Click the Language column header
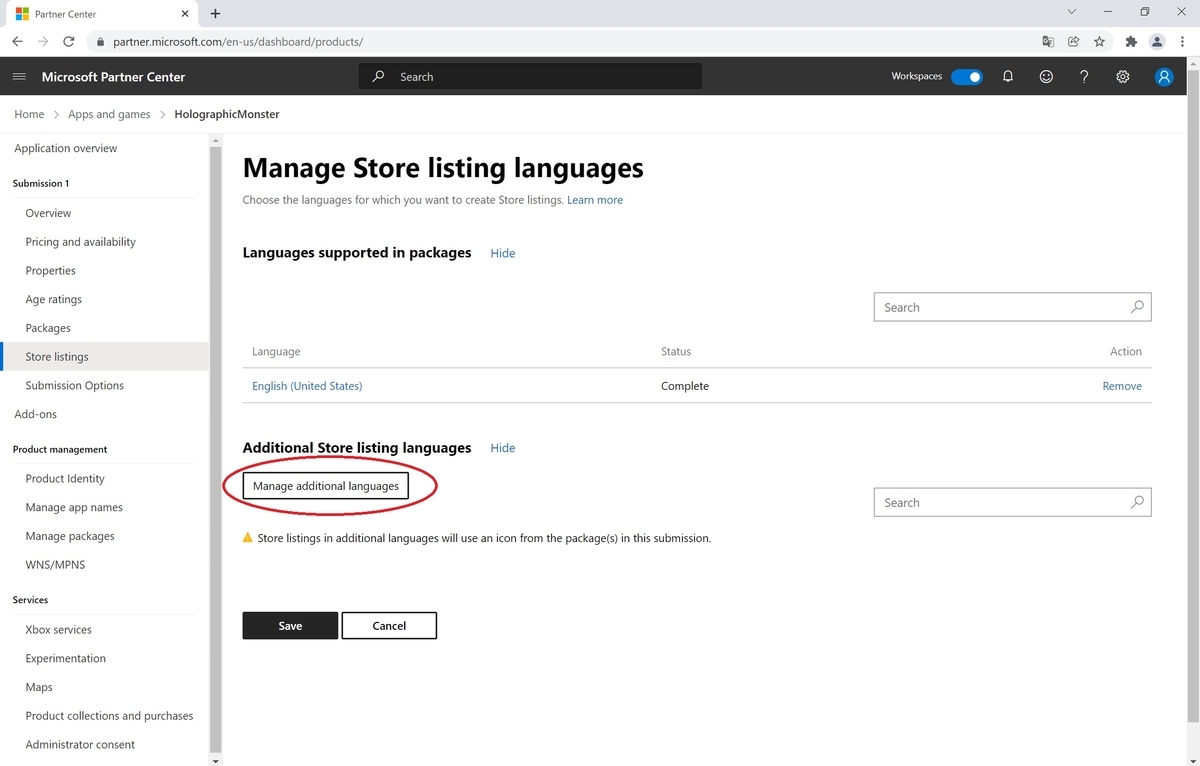Screen dimensions: 1200x766 [x=276, y=352]
